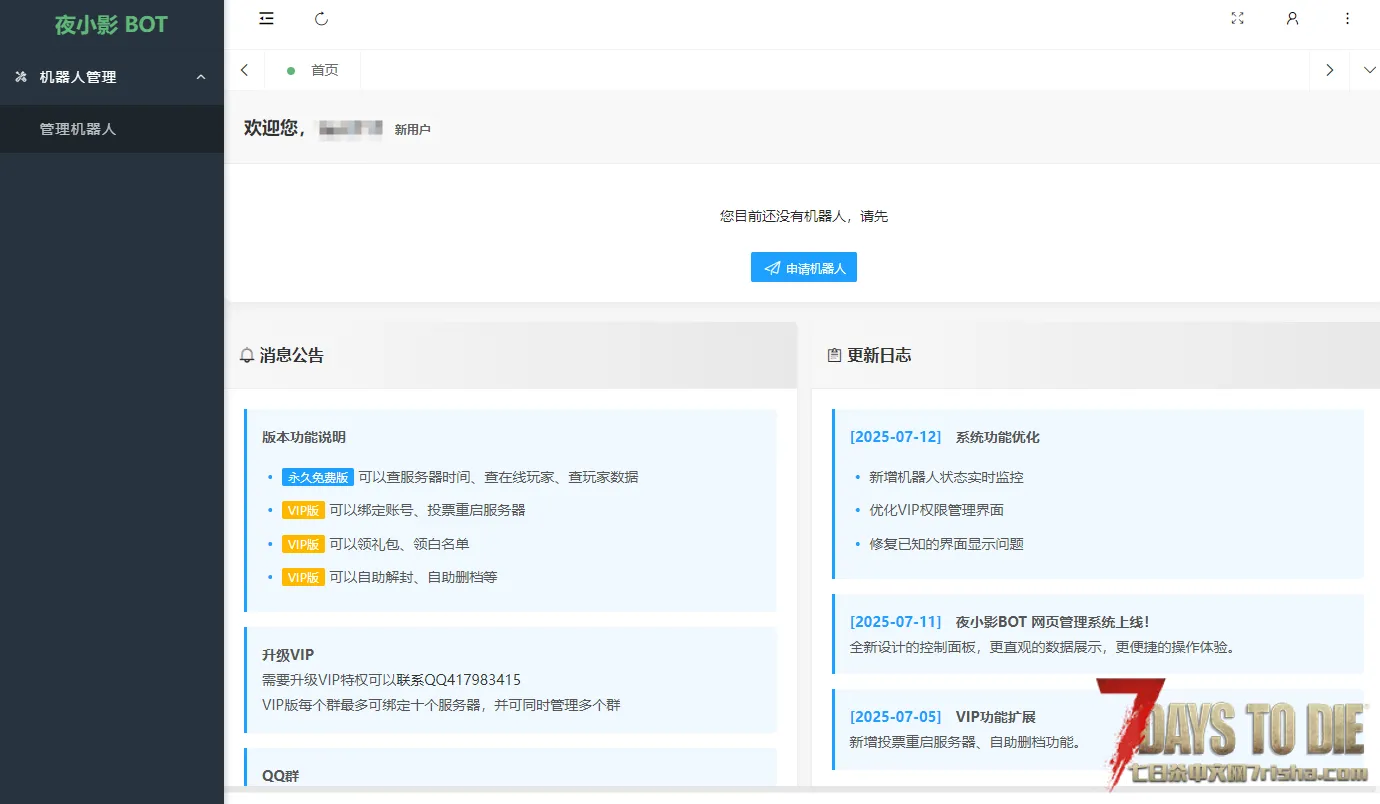Click the [2025-07-12] date label
This screenshot has height=804, width=1380.
click(x=896, y=437)
